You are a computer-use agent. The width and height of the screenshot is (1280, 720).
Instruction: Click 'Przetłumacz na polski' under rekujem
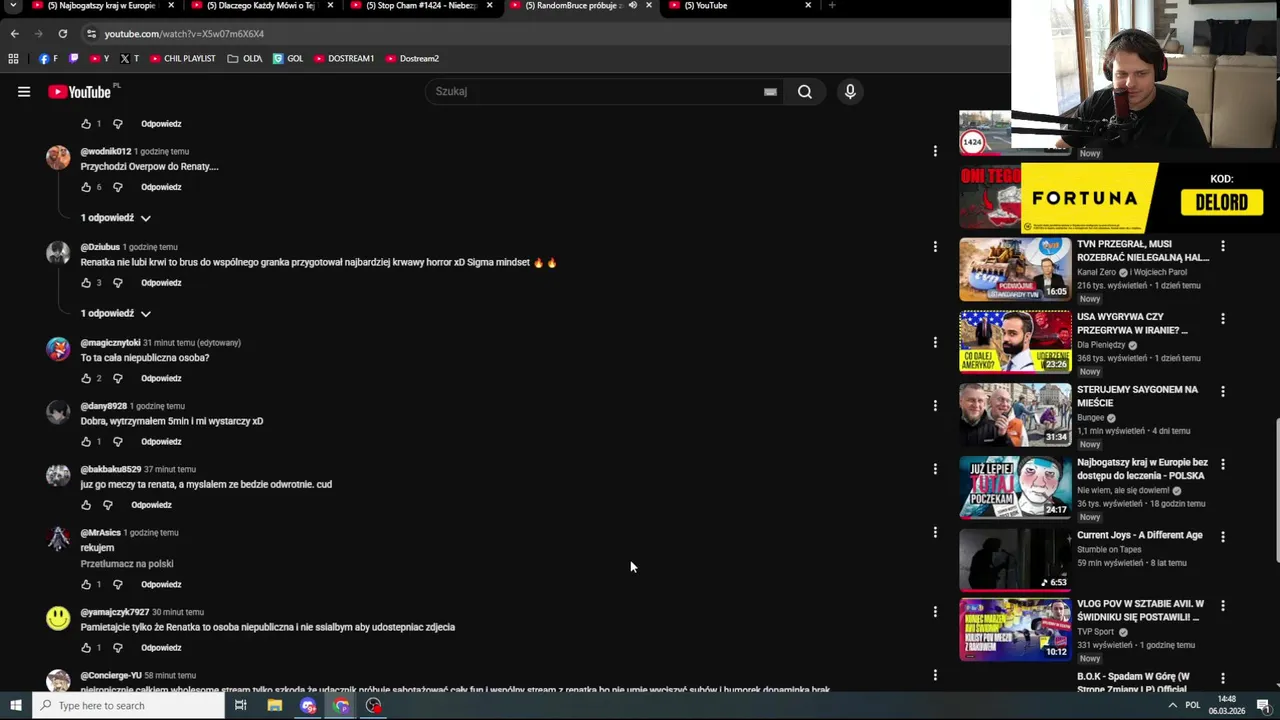pos(127,564)
